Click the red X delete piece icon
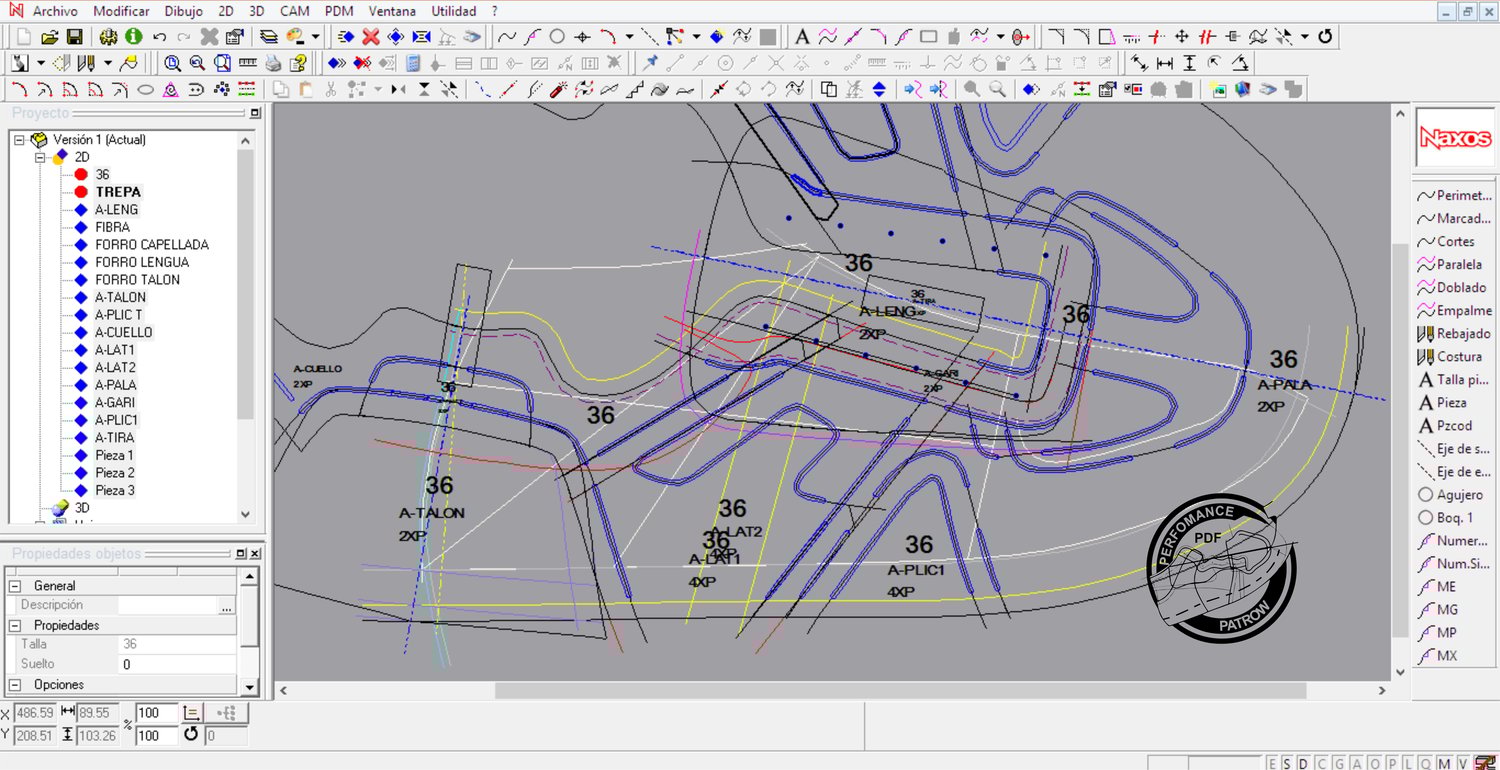The image size is (1500, 770). [x=370, y=37]
